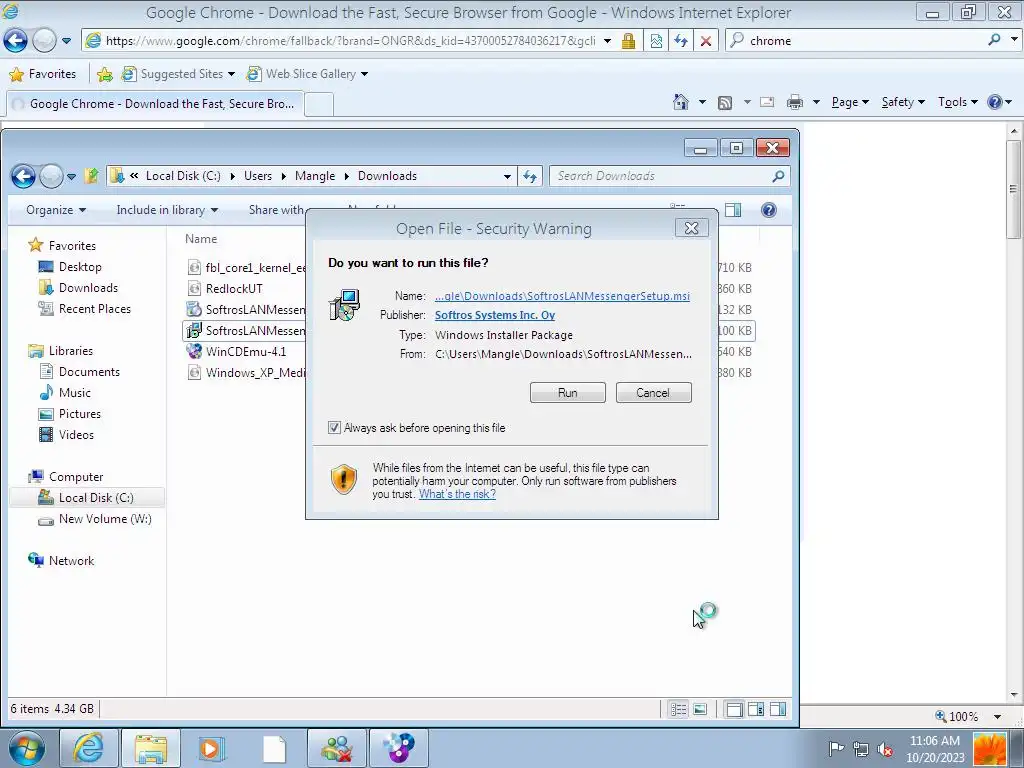Click the IE address bar URL field
The height and width of the screenshot is (768, 1024).
[349, 40]
